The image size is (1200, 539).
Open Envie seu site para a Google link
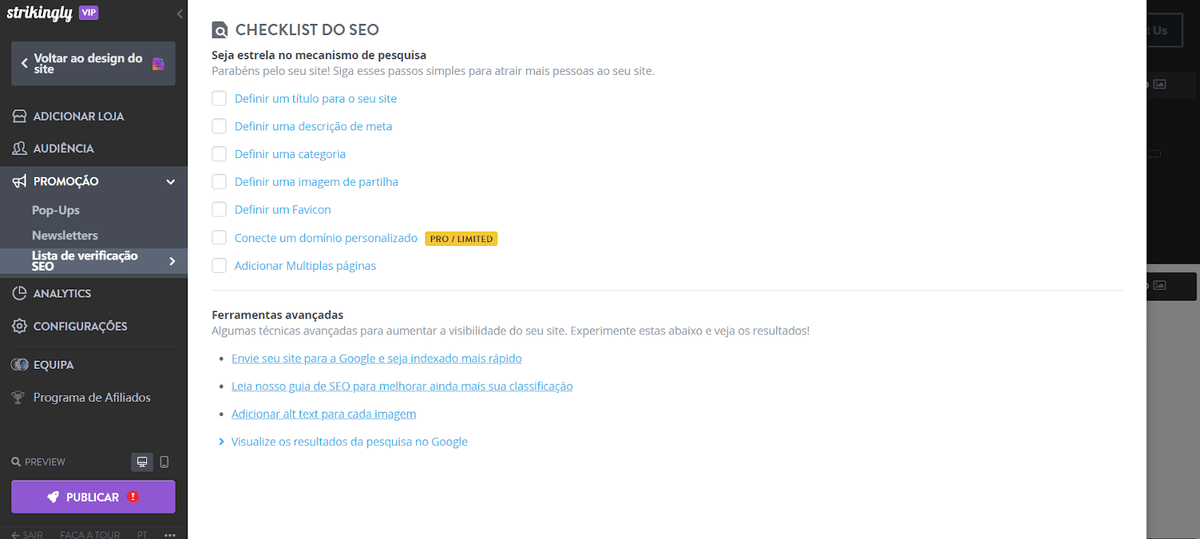pyautogui.click(x=376, y=358)
